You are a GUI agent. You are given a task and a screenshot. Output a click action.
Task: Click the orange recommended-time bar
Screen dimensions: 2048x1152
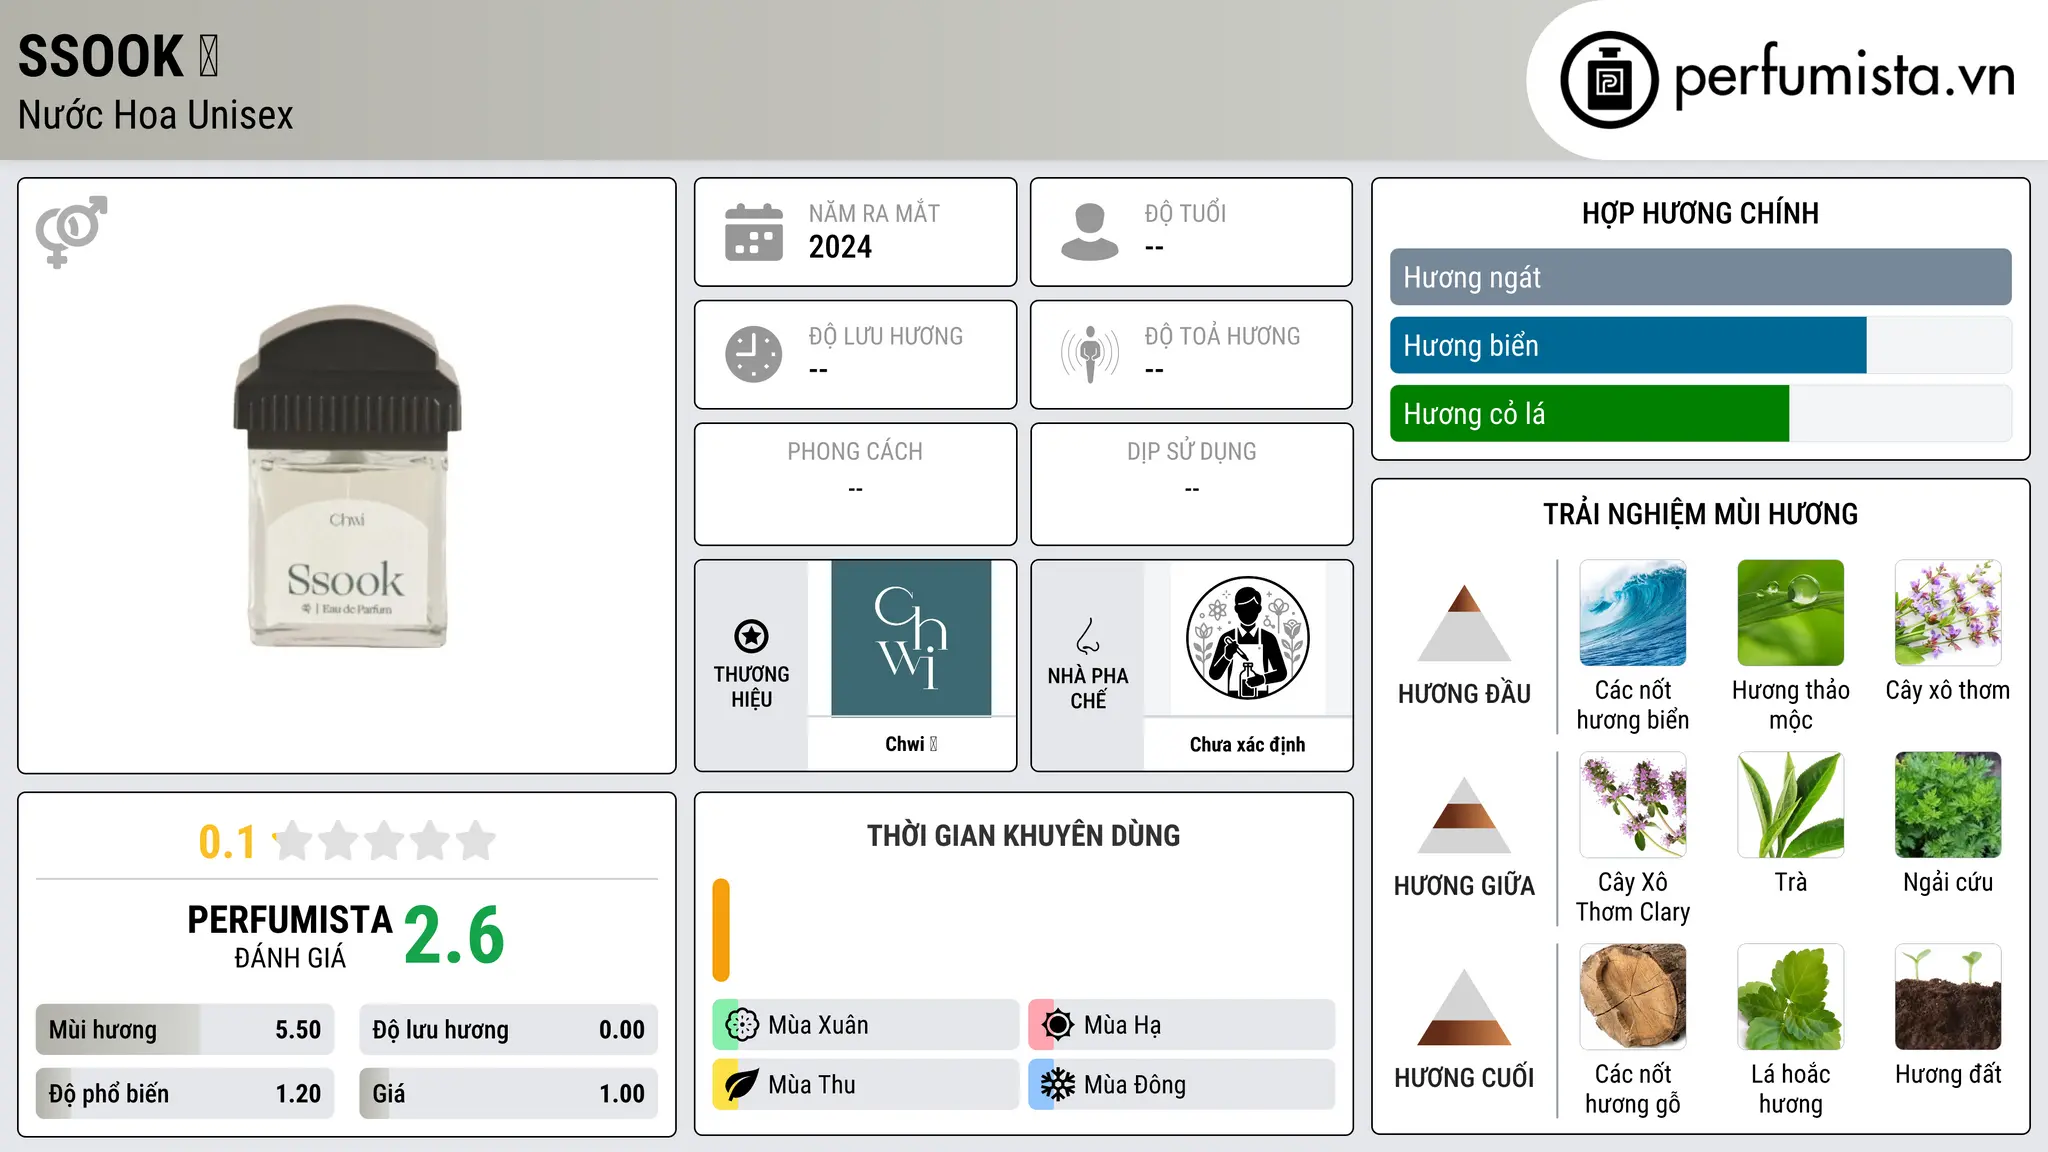(721, 930)
